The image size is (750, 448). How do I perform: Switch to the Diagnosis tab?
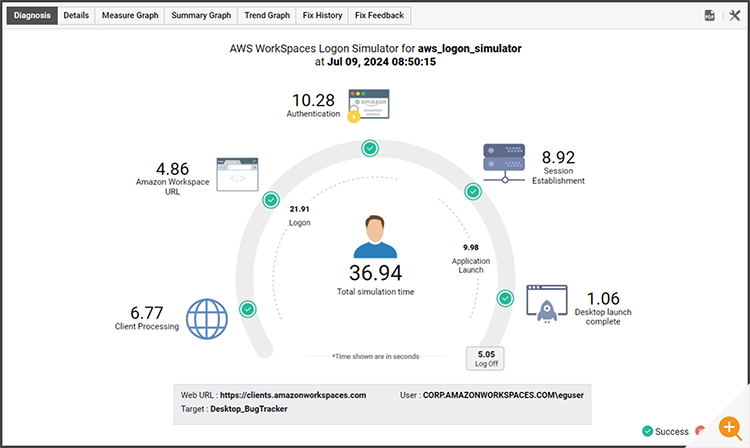point(32,15)
